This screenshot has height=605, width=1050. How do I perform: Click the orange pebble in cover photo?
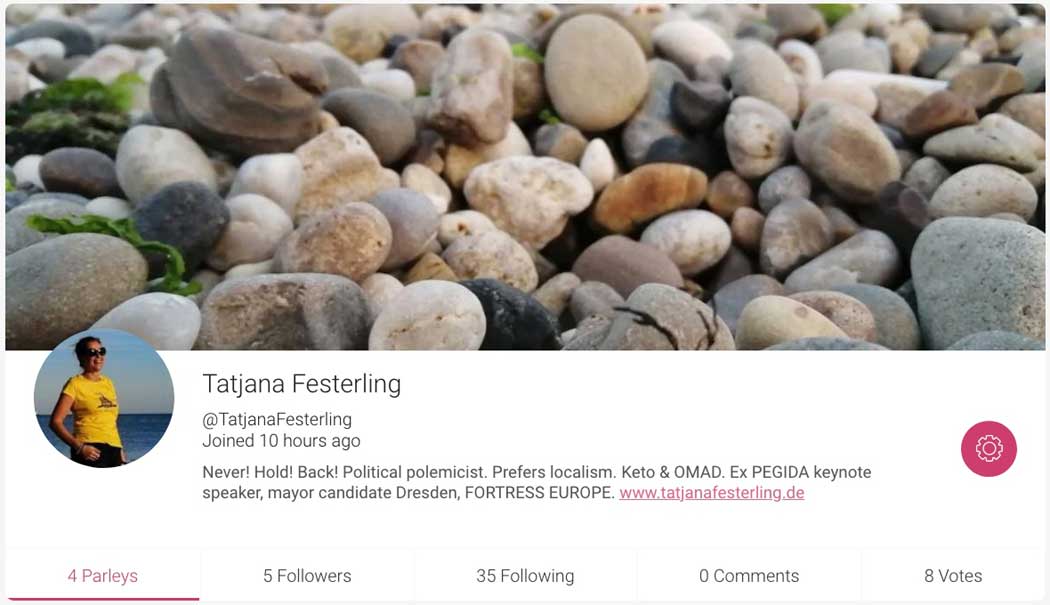pyautogui.click(x=649, y=196)
